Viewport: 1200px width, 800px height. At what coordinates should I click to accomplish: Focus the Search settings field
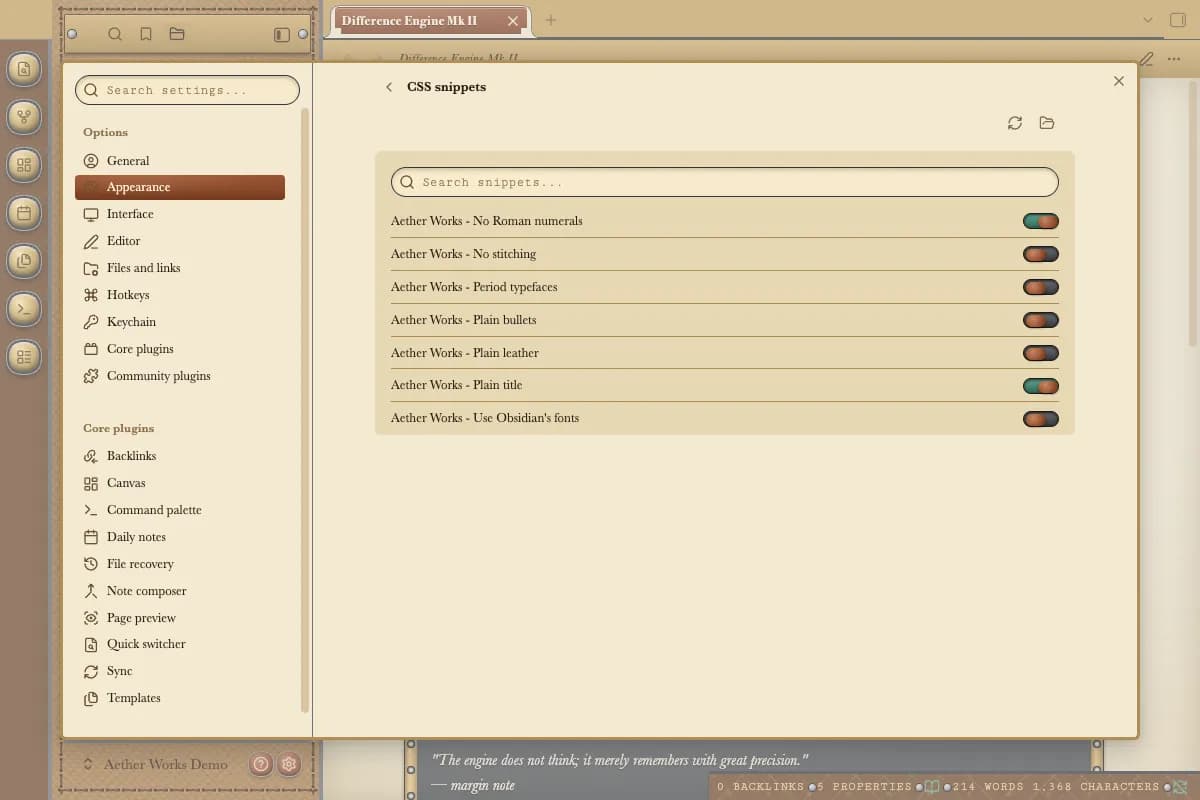point(187,90)
